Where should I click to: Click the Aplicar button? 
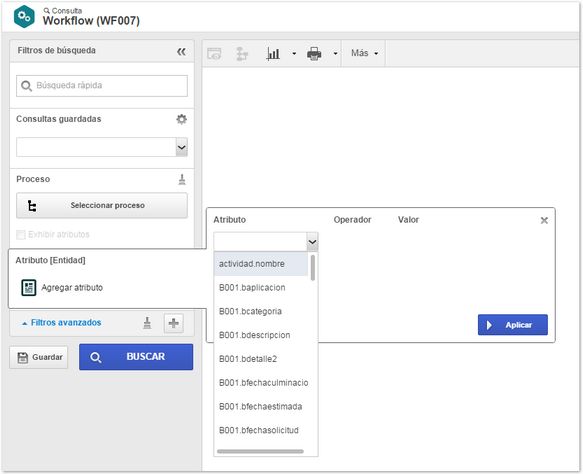pyautogui.click(x=513, y=325)
